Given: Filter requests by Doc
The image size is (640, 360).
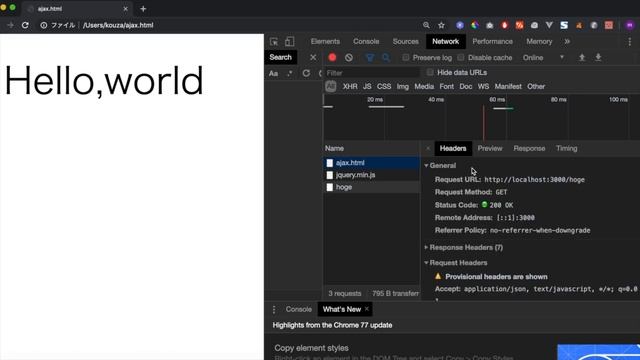Looking at the screenshot, I should [x=466, y=87].
